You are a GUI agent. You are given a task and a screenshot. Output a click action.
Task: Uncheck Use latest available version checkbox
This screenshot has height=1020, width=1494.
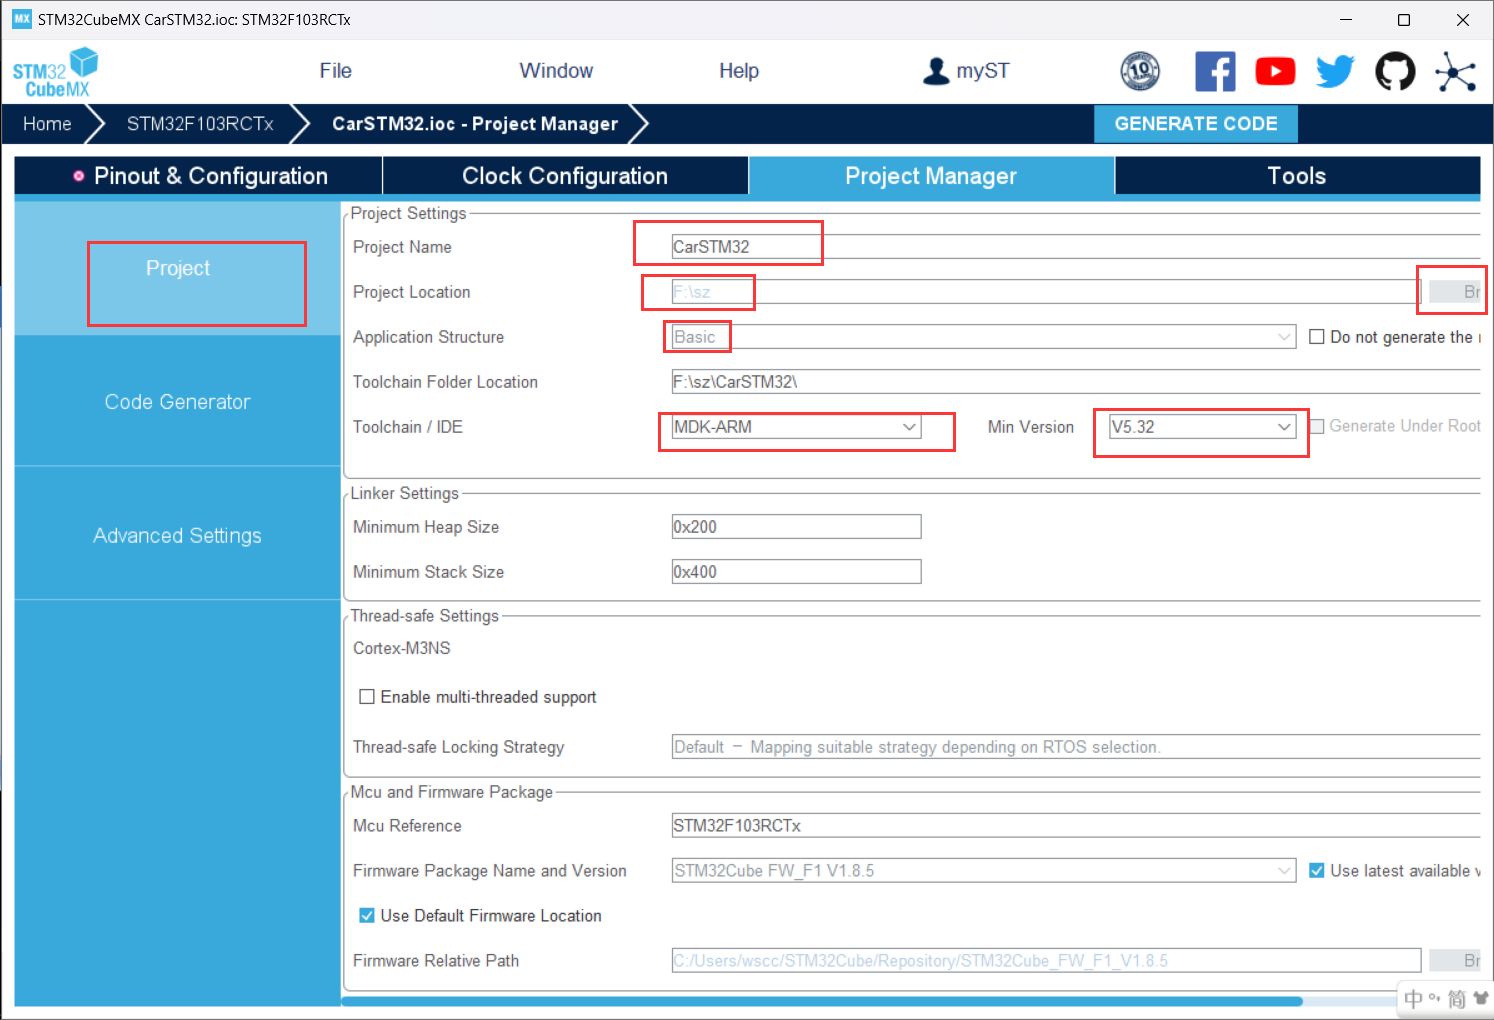pos(1317,871)
